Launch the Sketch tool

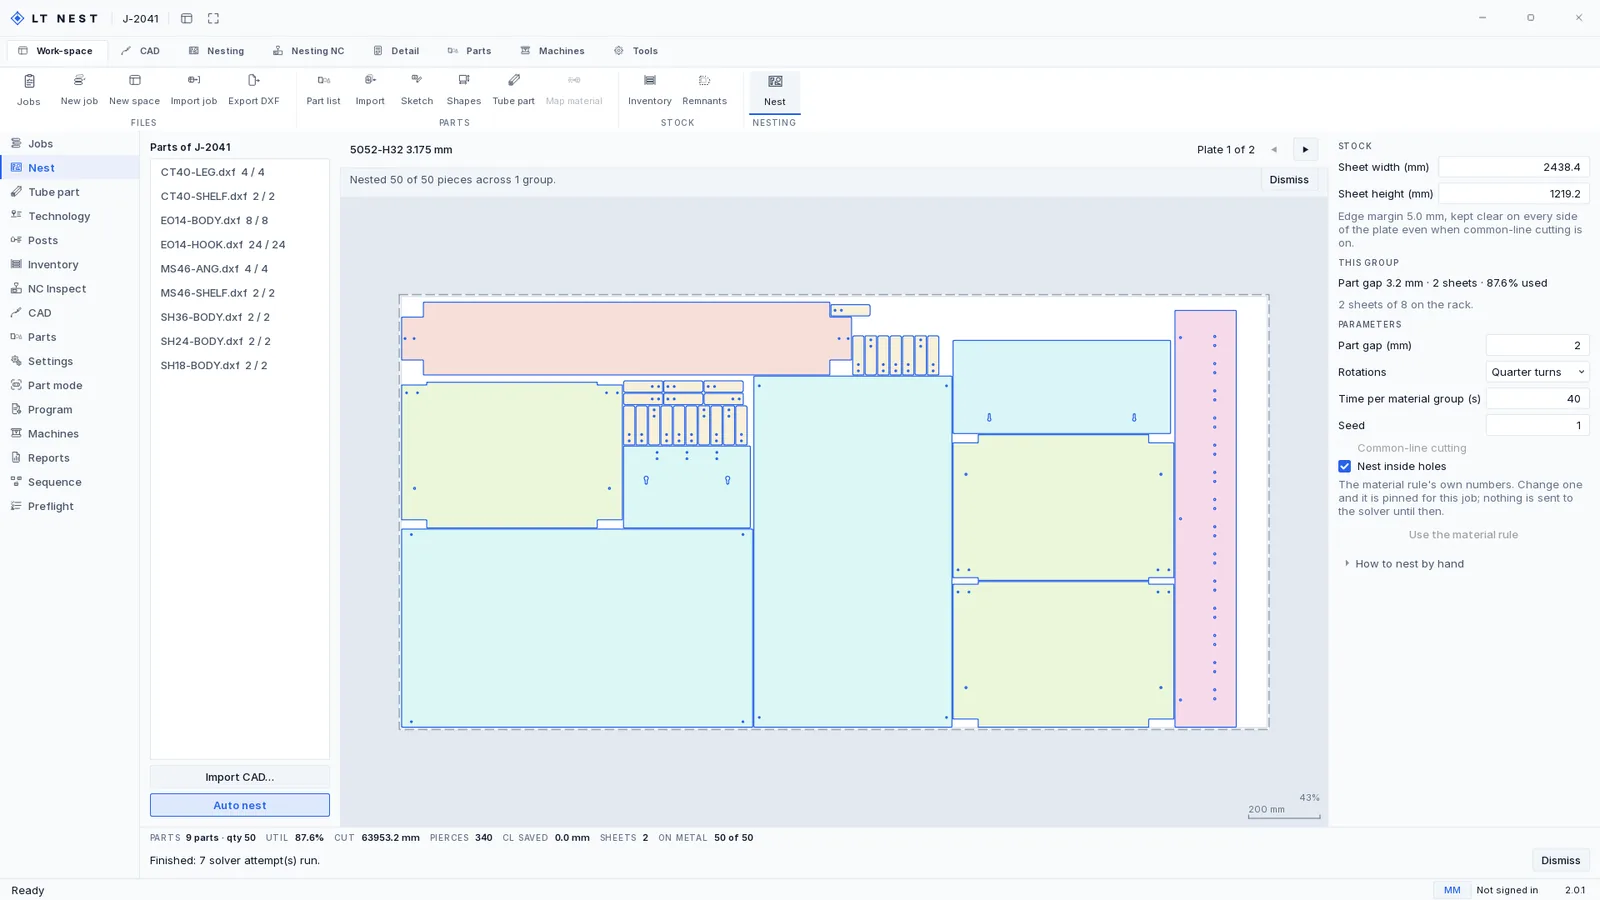pos(417,89)
